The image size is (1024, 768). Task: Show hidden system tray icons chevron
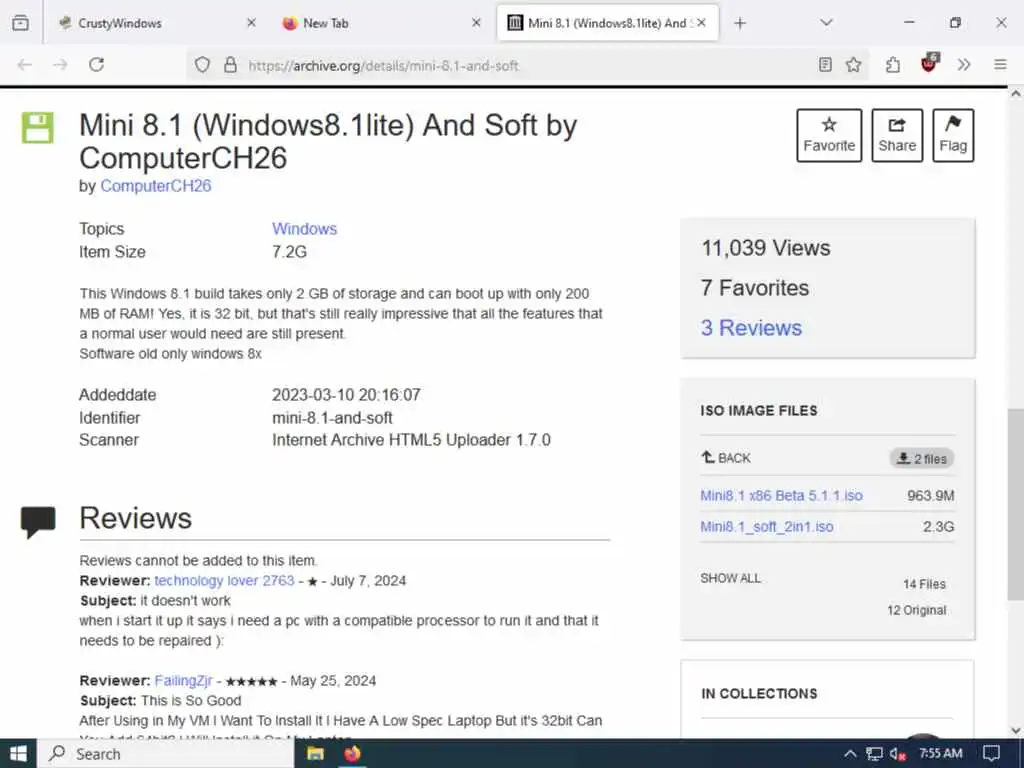tap(850, 754)
